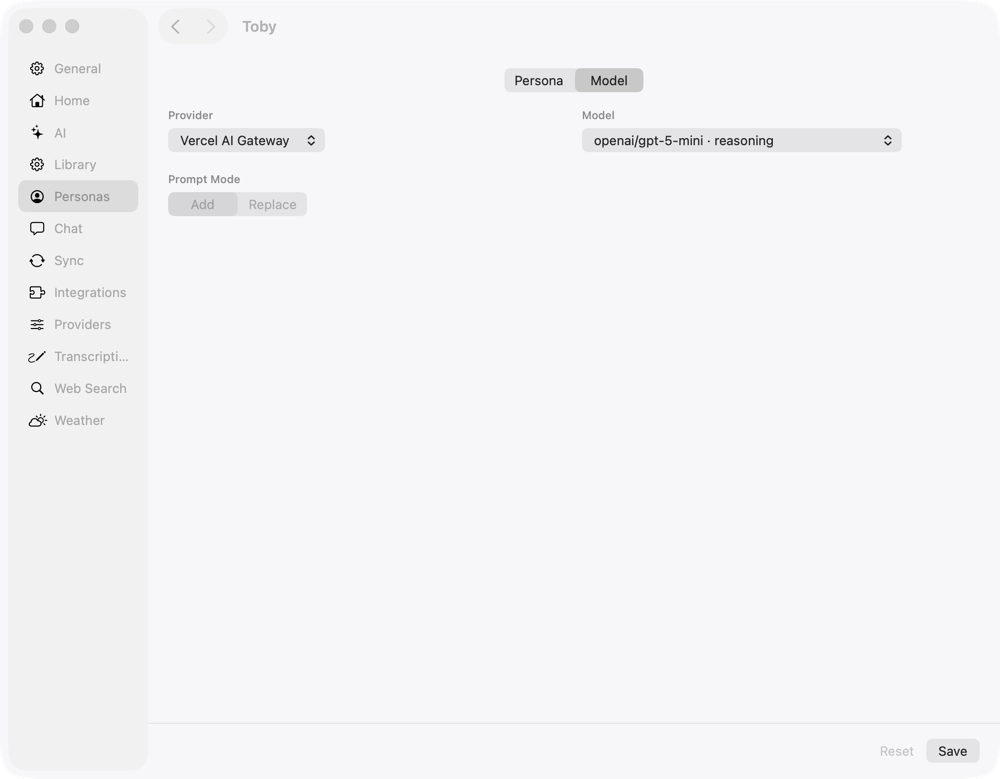Click the Providers sliders icon
The image size is (1000, 779).
[37, 324]
